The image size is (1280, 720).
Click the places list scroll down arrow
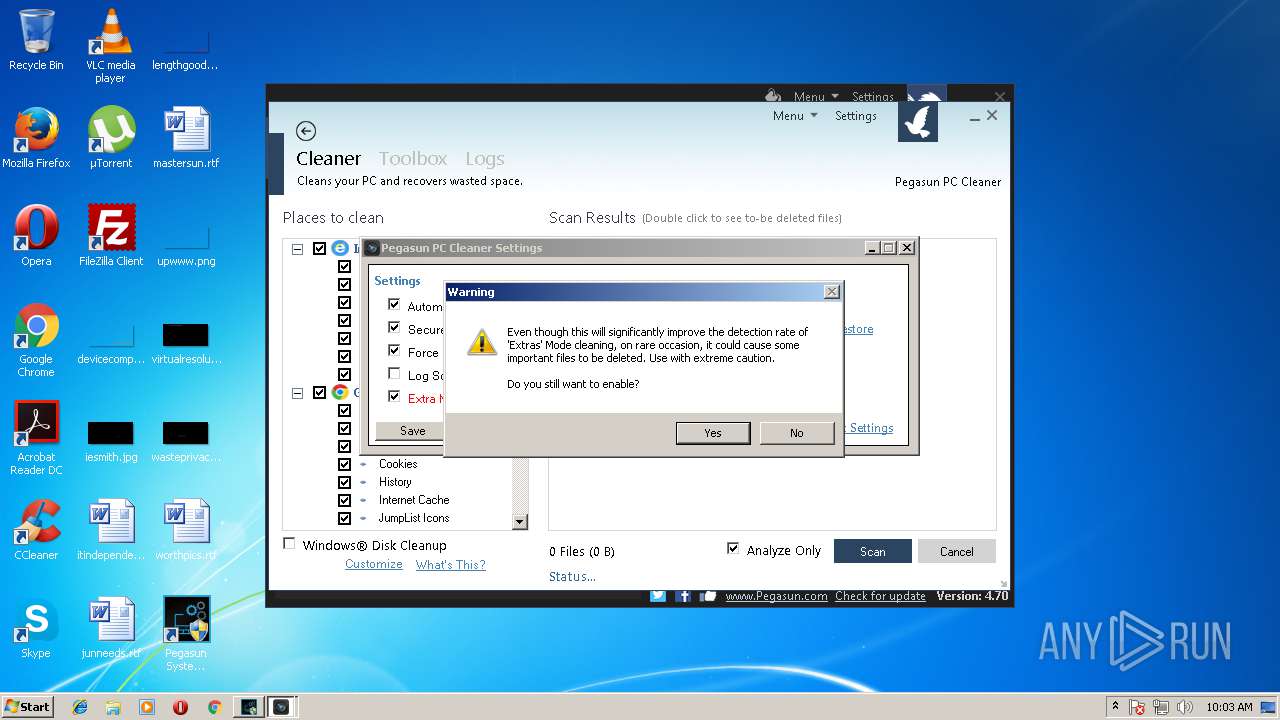[520, 522]
